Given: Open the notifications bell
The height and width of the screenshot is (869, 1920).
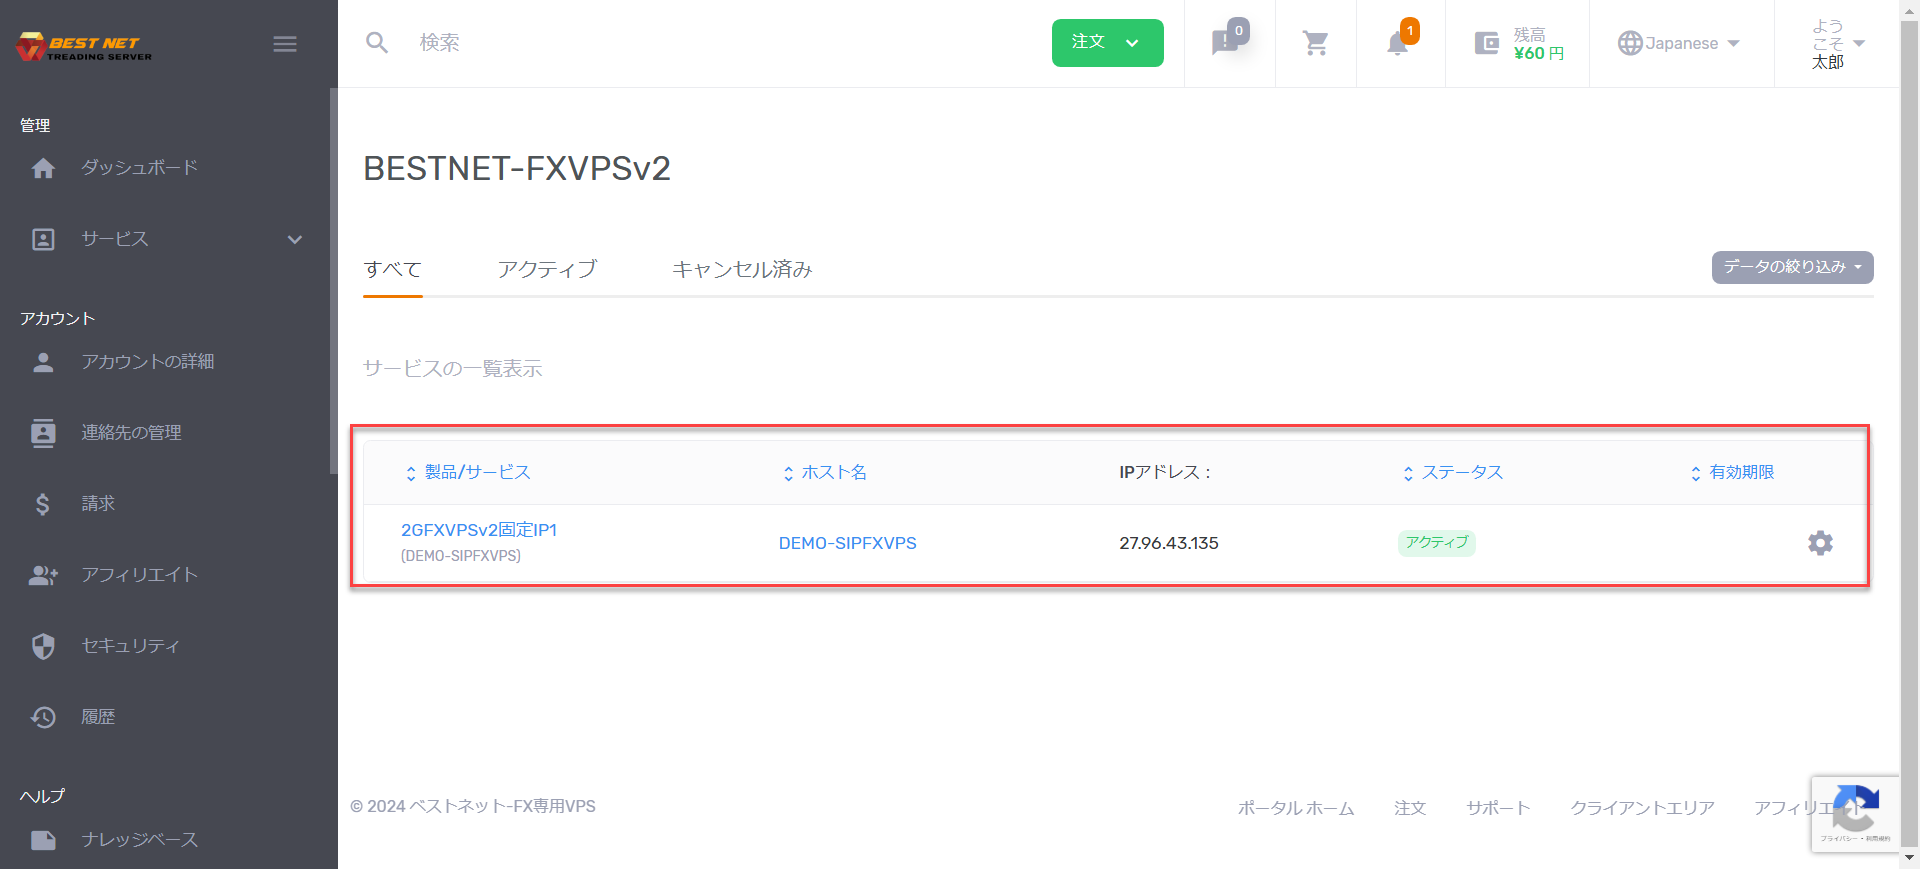Looking at the screenshot, I should click(1398, 43).
